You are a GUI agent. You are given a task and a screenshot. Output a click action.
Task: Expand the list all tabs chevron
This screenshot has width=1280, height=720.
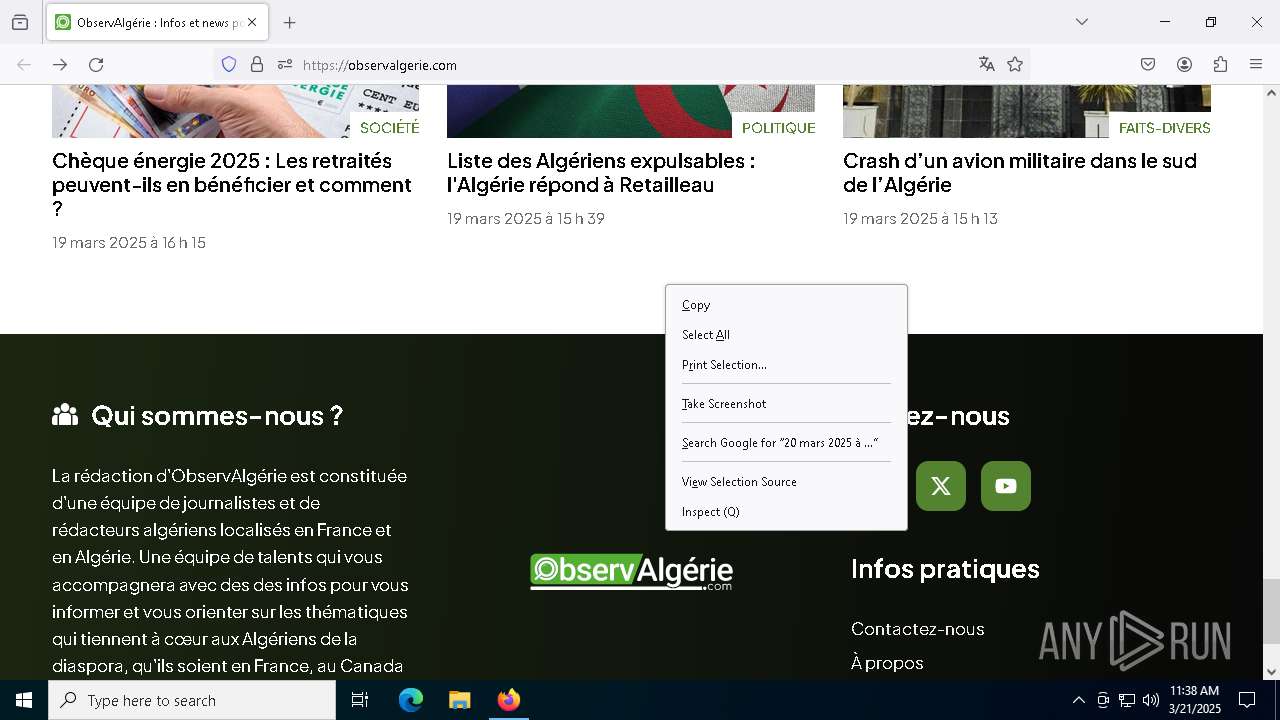click(x=1081, y=22)
